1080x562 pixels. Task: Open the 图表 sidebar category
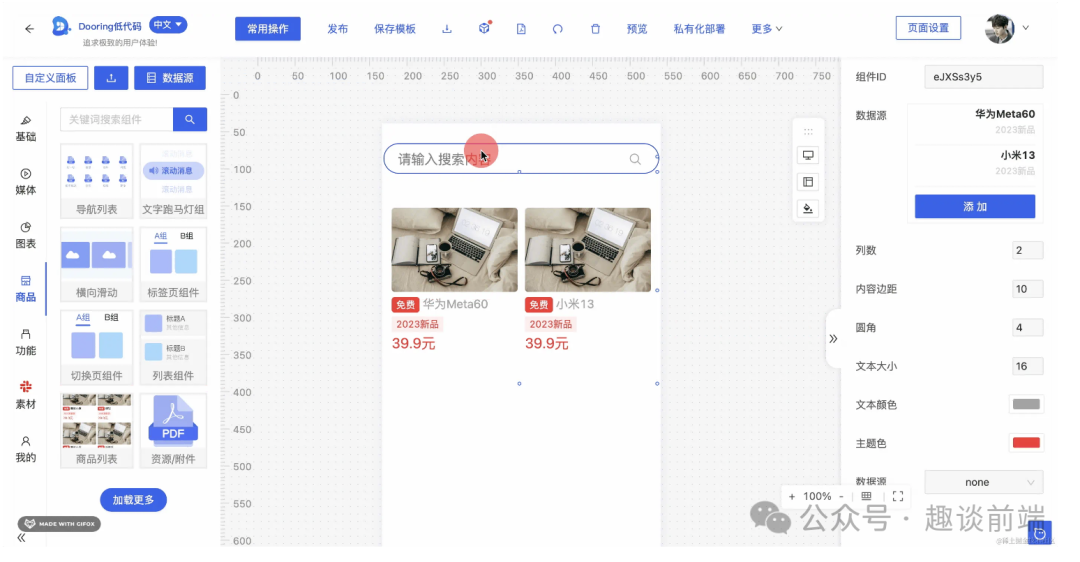pos(25,236)
